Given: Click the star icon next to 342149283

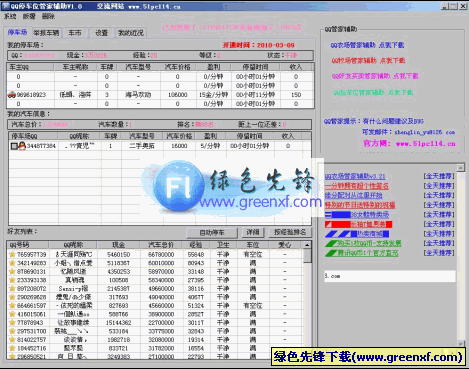Looking at the screenshot, I should pos(12,263).
